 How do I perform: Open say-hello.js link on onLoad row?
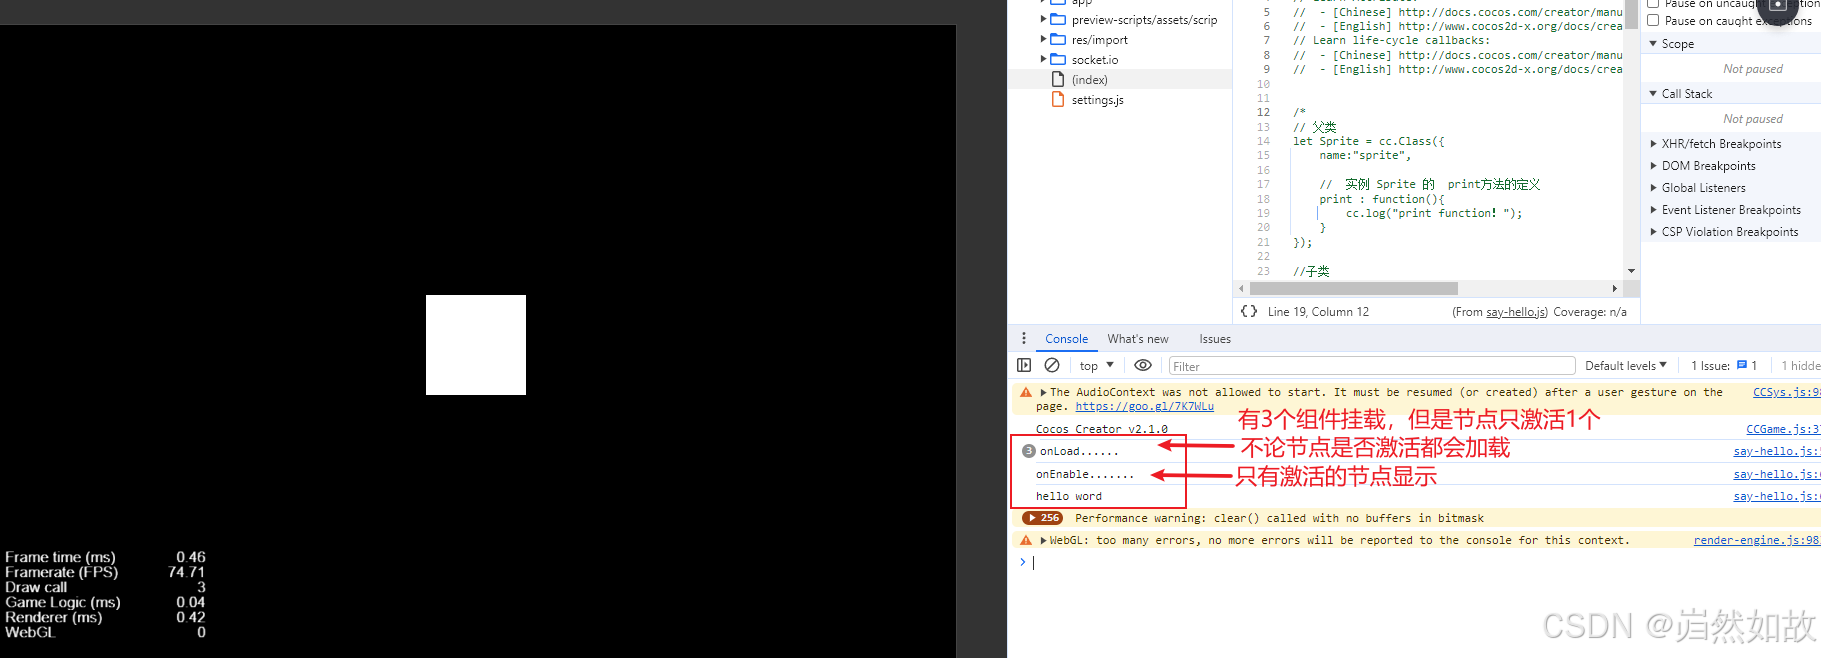click(1777, 451)
